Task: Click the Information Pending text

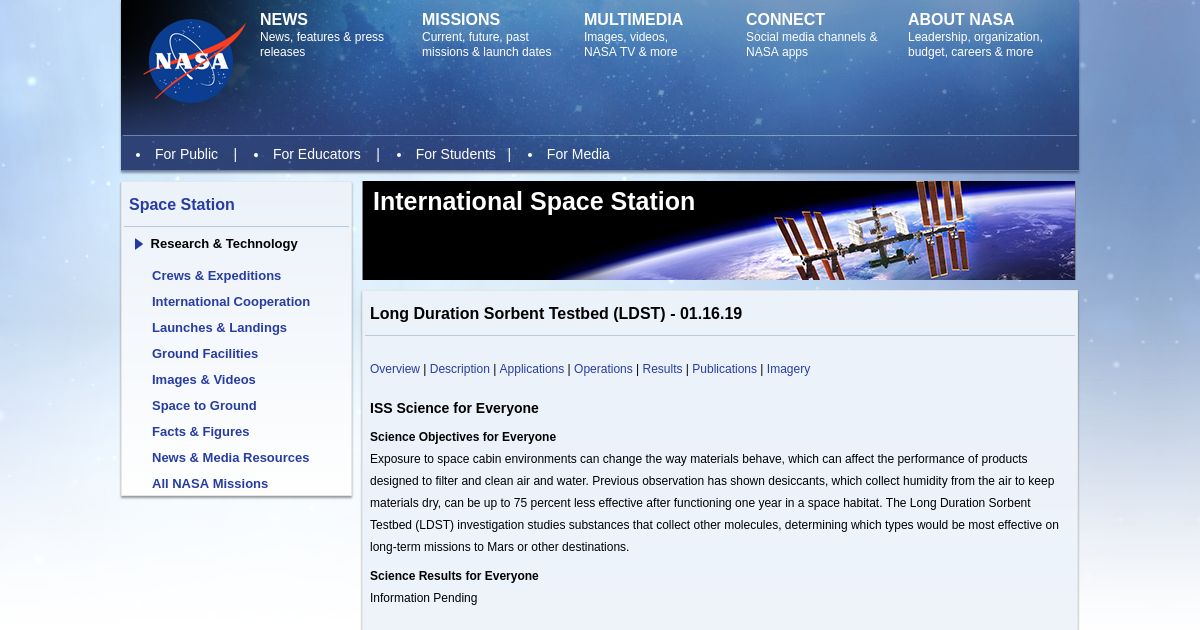Action: click(x=424, y=598)
